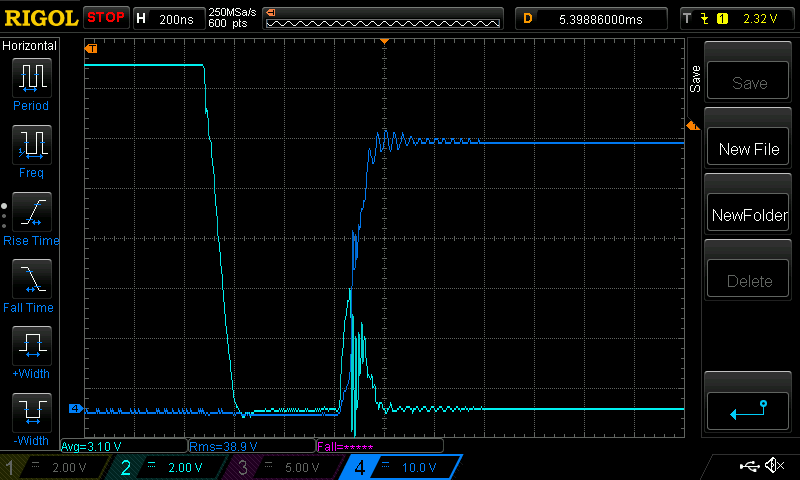Toggle channel 1 at 2.00 V
800x480 pixels.
pyautogui.click(x=57, y=467)
